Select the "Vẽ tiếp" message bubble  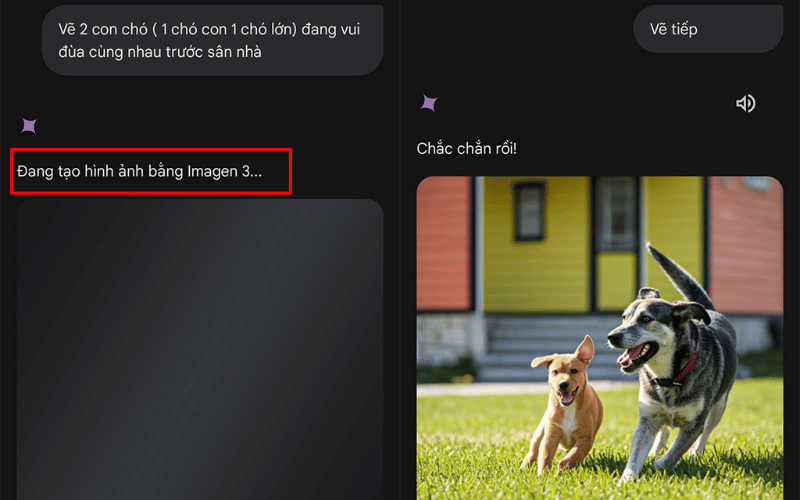click(708, 29)
